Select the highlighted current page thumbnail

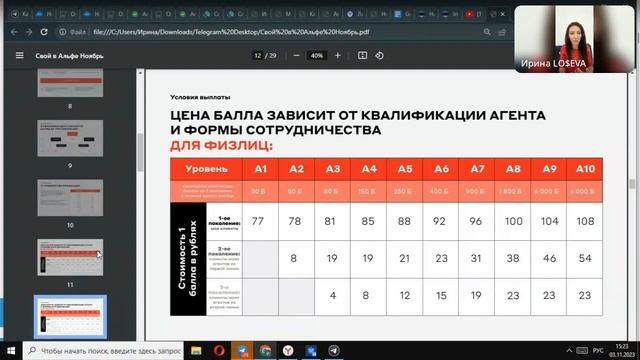point(70,317)
